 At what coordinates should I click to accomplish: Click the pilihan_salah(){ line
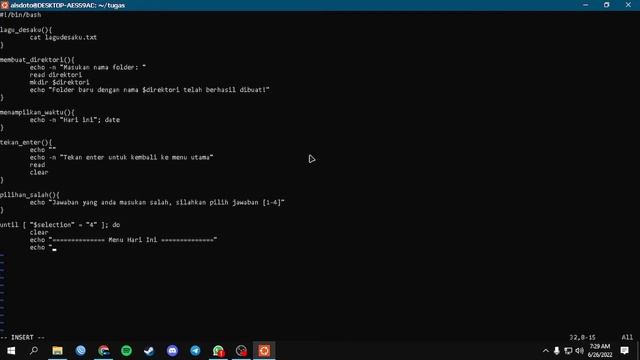tap(30, 195)
